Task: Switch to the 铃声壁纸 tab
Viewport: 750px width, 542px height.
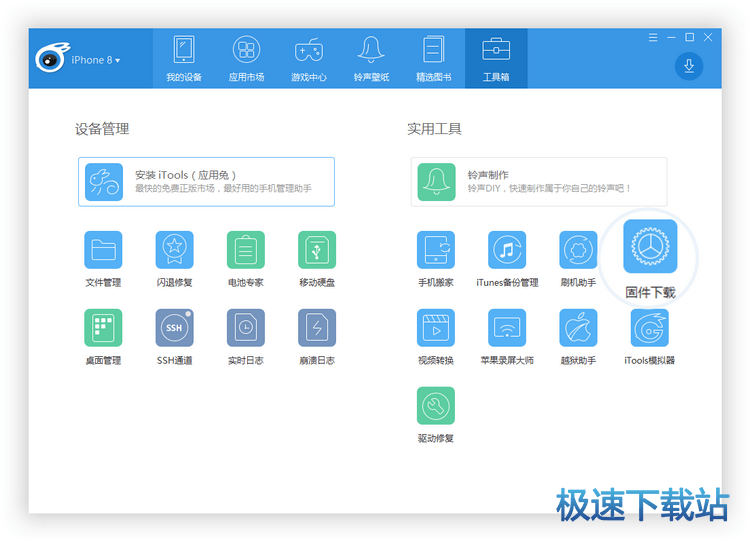Action: (x=371, y=58)
